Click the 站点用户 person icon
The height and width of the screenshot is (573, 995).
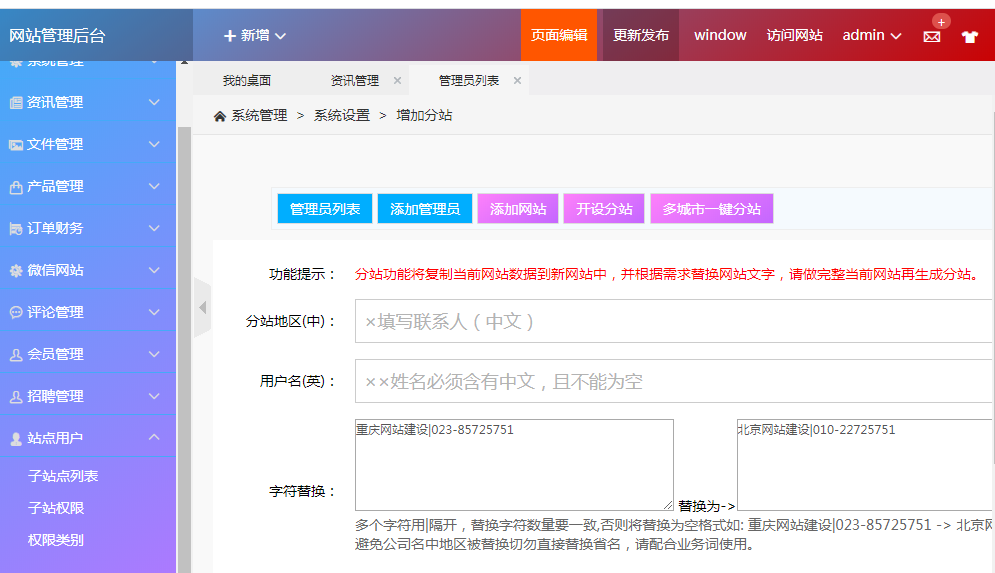pos(16,438)
